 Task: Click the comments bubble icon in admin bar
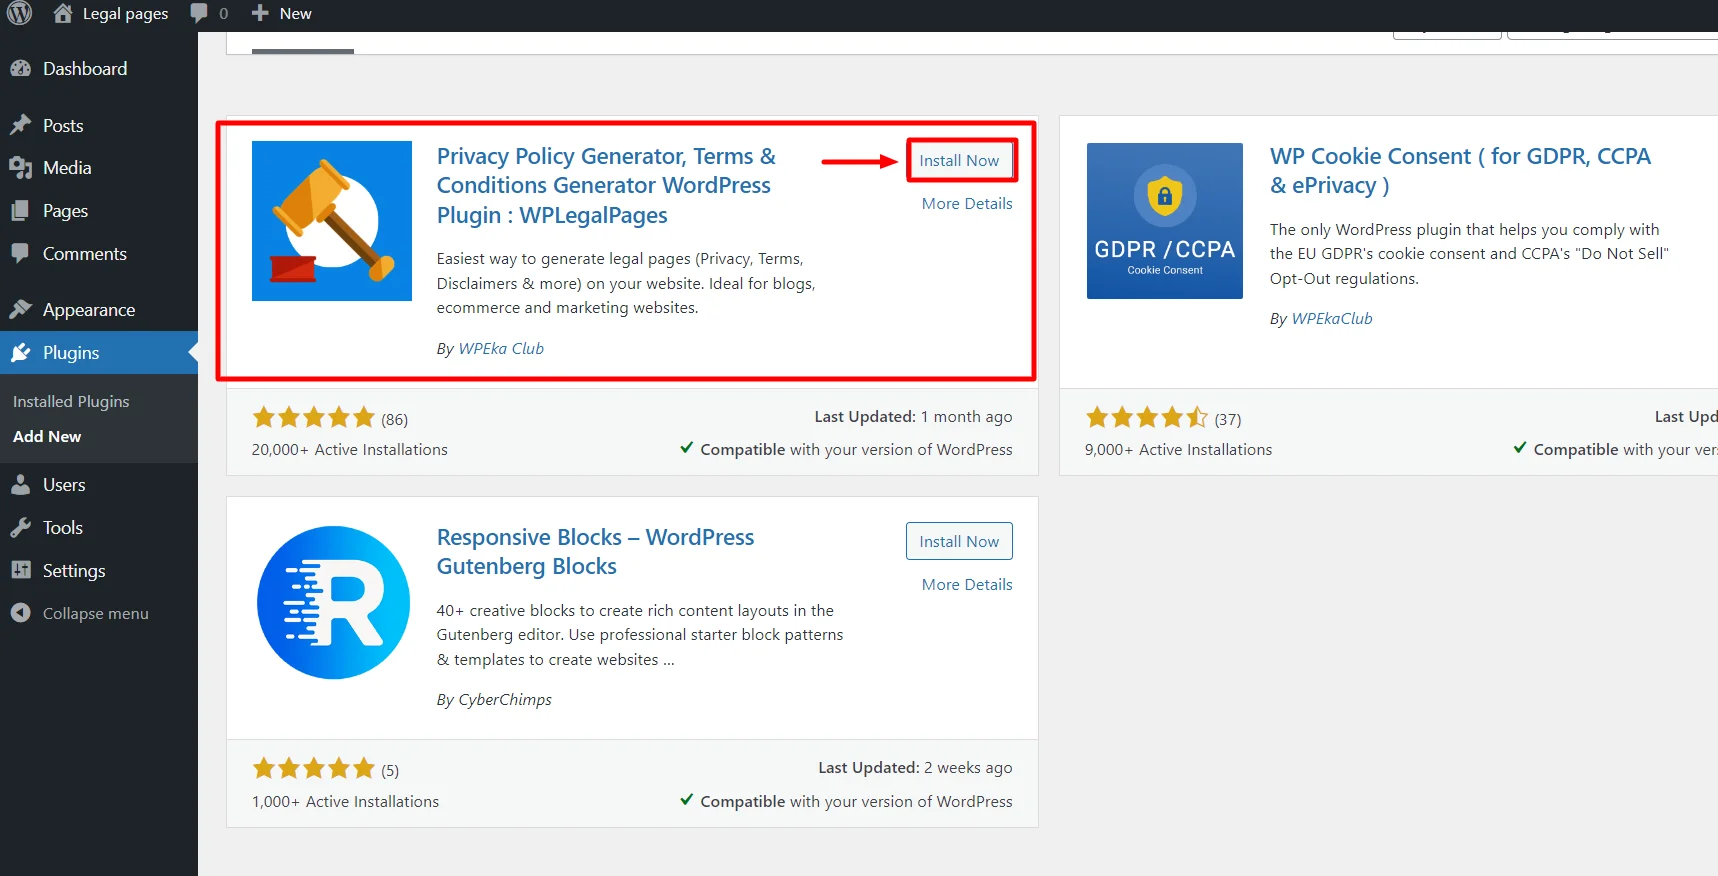[199, 13]
